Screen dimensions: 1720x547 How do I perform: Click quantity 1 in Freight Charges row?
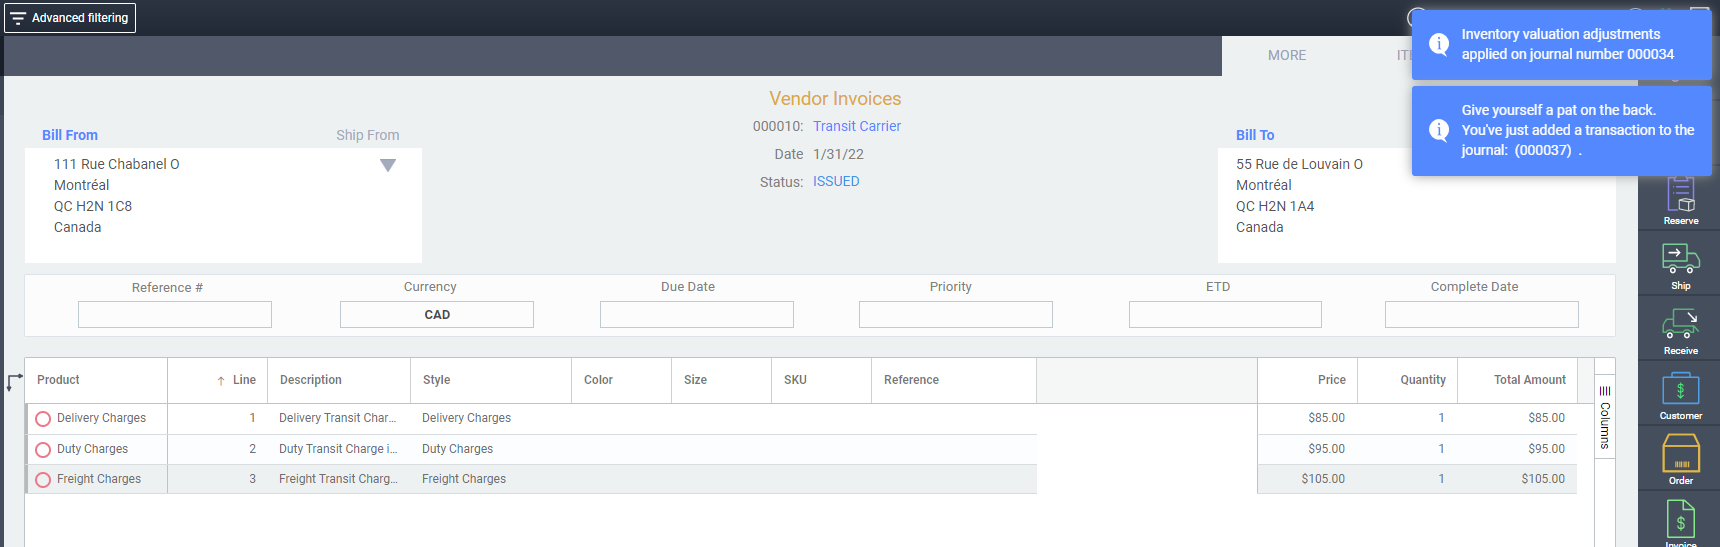tap(1441, 479)
